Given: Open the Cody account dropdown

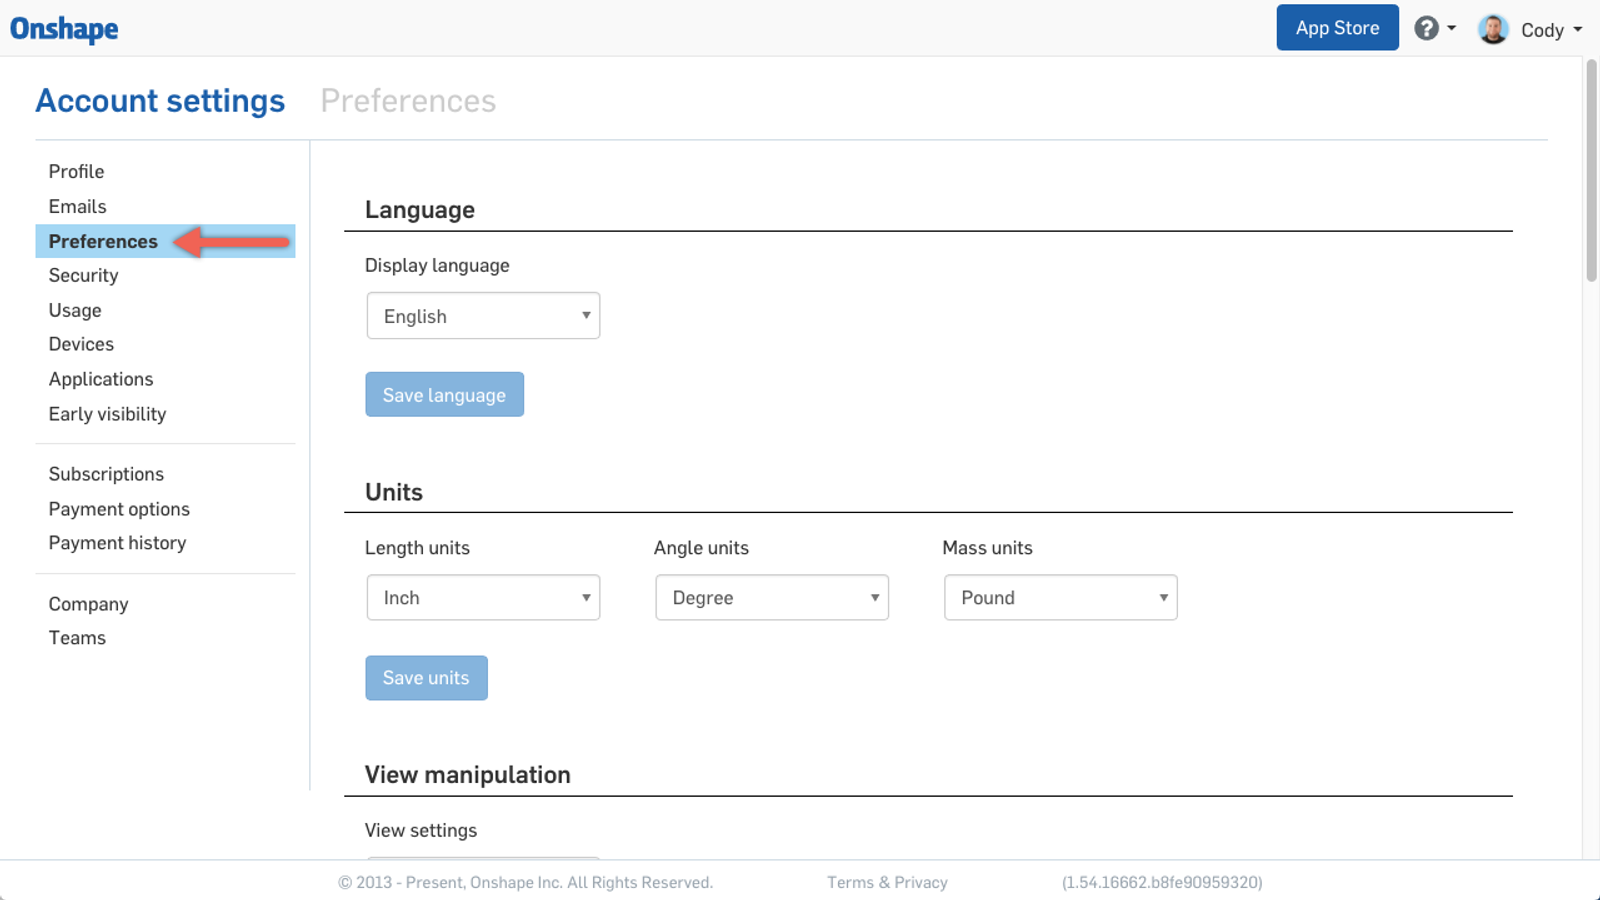Looking at the screenshot, I should (1551, 30).
